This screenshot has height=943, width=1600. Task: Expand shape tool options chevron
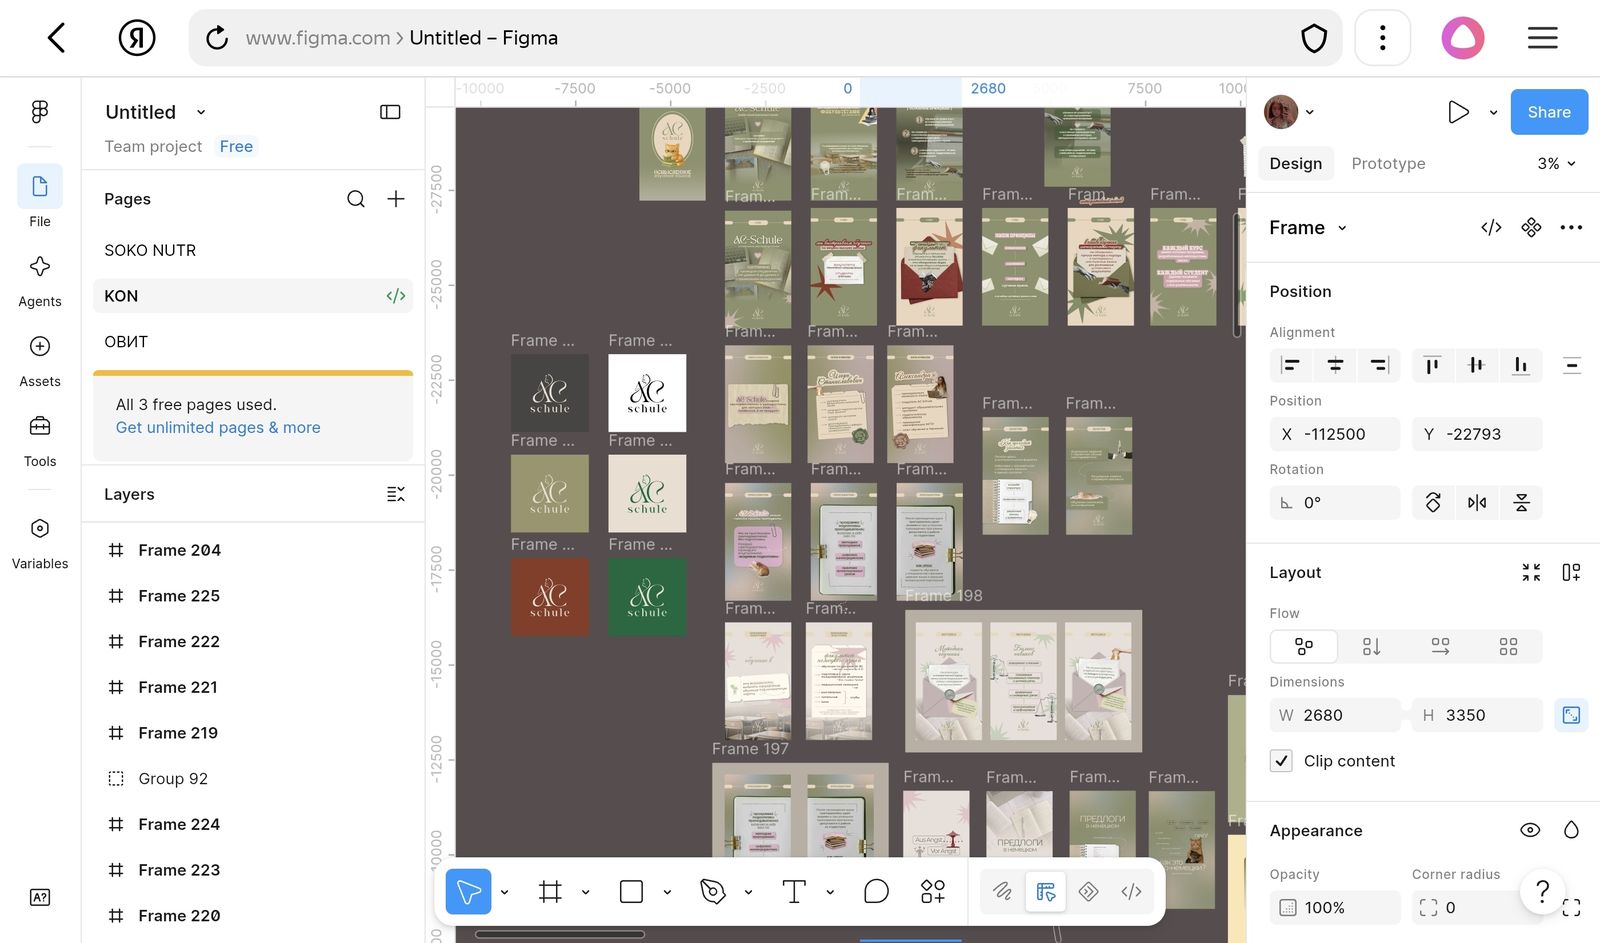[x=667, y=892]
